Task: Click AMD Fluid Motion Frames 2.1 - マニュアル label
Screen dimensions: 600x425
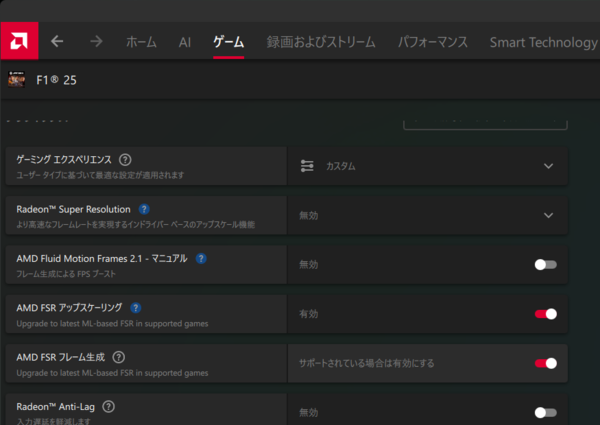Action: pyautogui.click(x=102, y=259)
